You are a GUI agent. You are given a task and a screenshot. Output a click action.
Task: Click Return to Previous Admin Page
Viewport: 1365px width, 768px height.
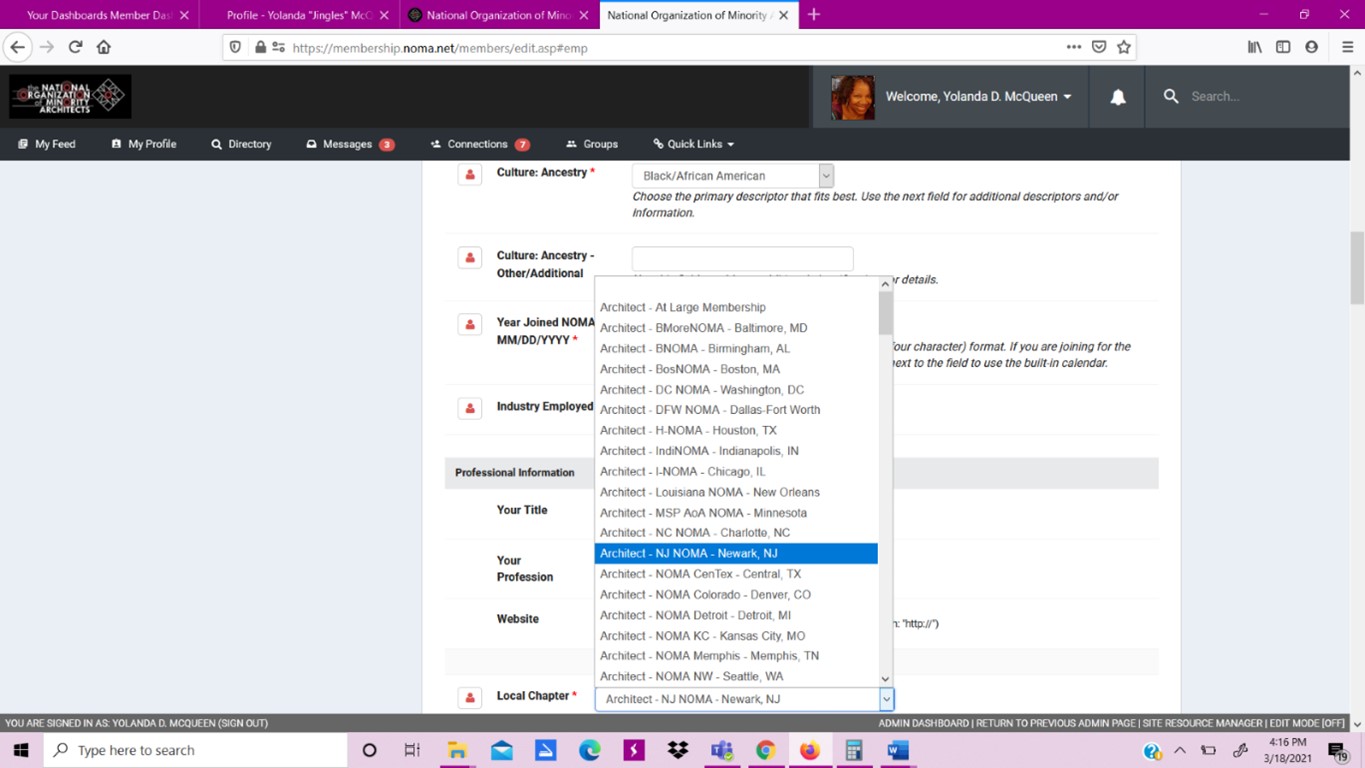[x=1056, y=723]
